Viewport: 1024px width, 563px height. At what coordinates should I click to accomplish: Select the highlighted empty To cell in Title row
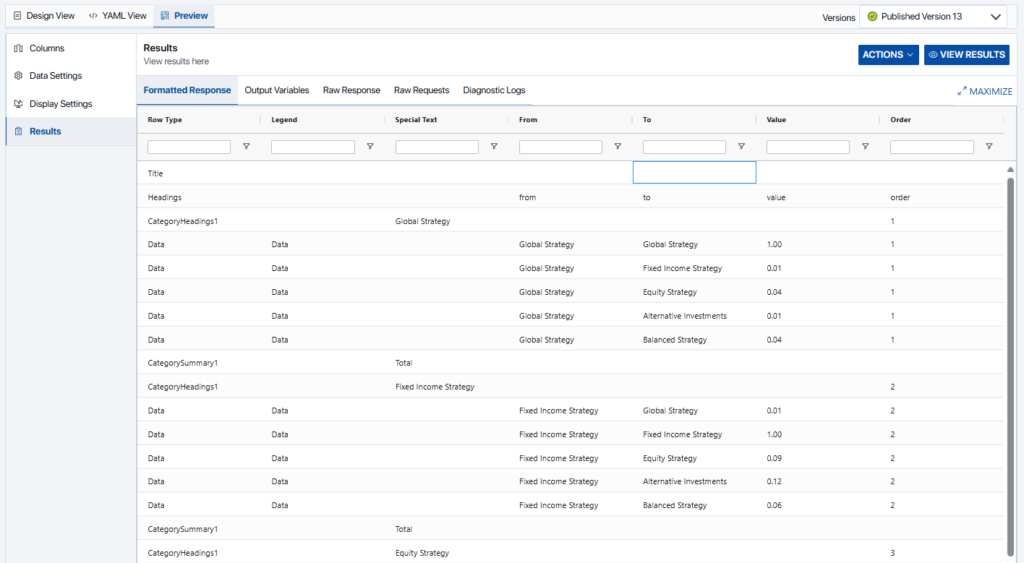pos(694,172)
